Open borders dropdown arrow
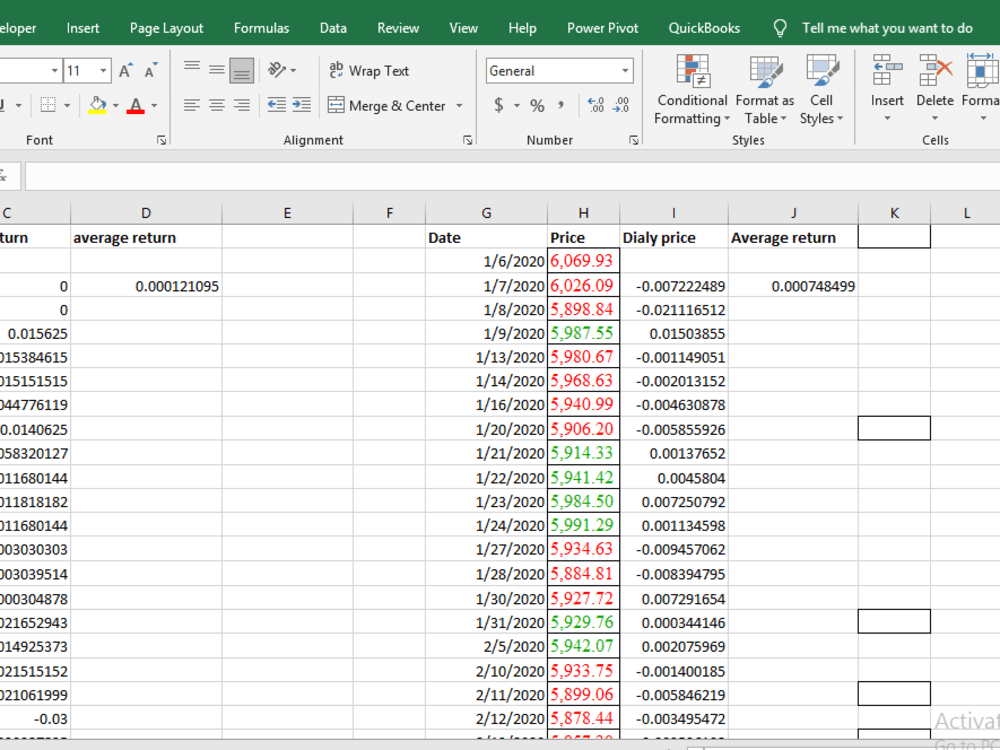 coord(67,105)
